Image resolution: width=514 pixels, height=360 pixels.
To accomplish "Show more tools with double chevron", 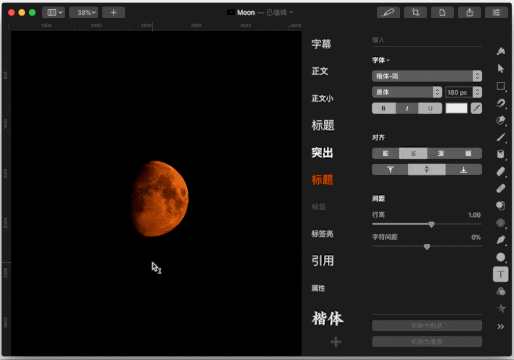I will click(500, 326).
